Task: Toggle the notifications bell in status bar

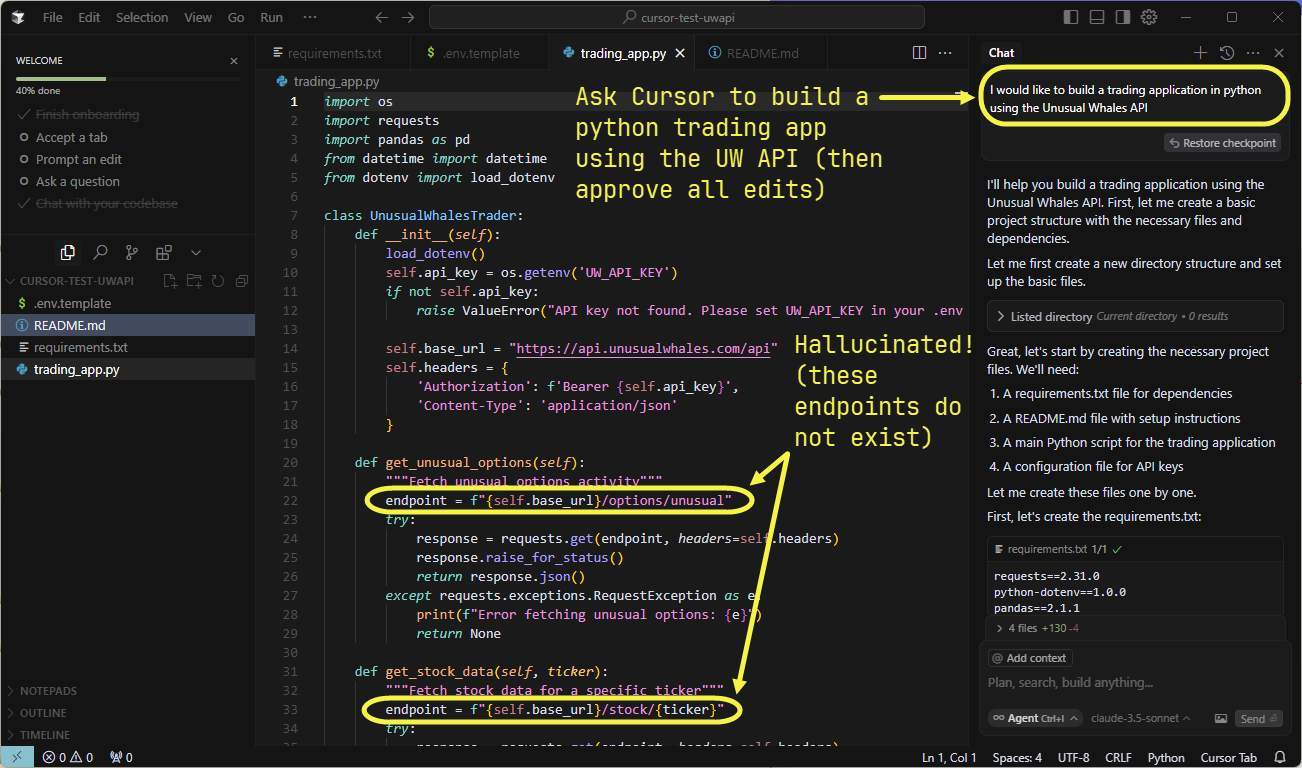Action: [1279, 757]
